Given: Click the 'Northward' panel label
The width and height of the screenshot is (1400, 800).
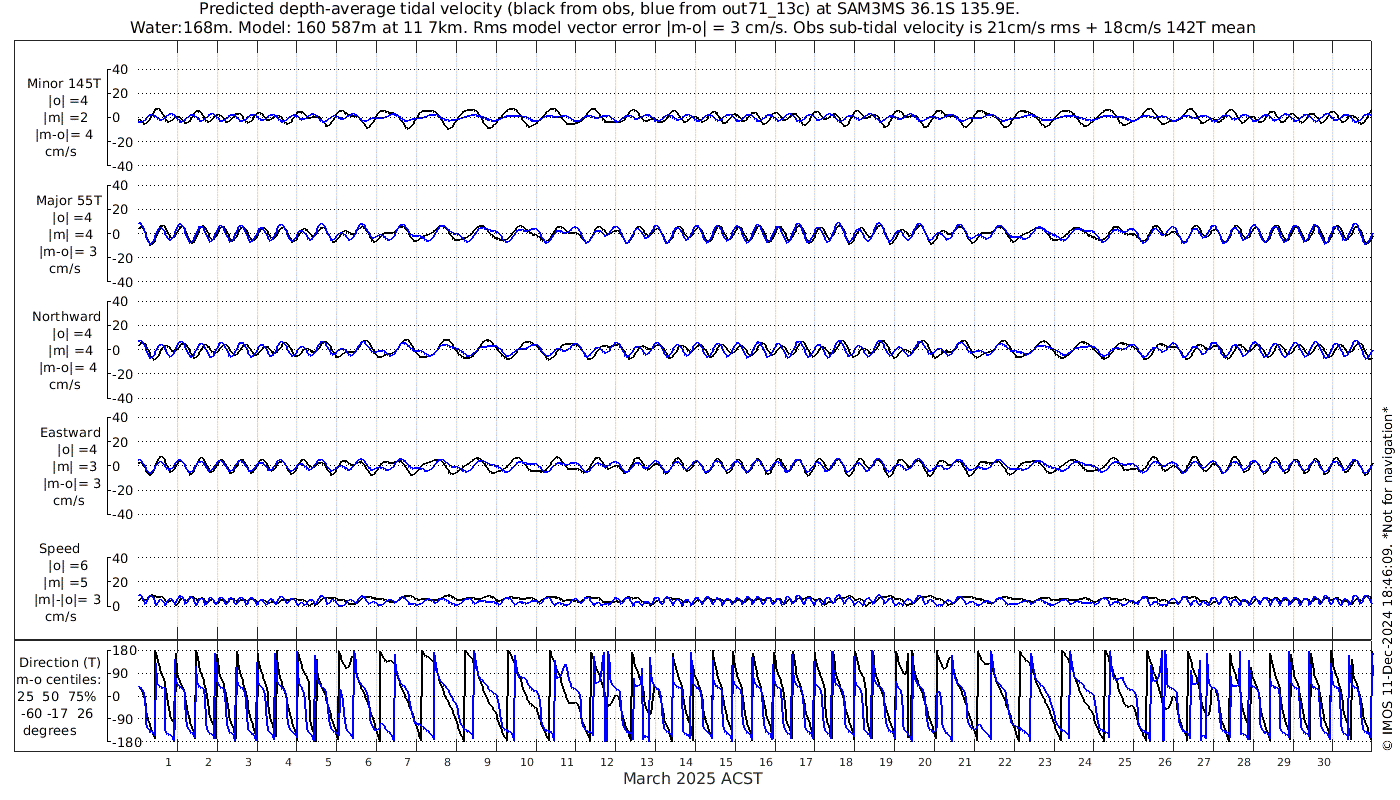Looking at the screenshot, I should (x=67, y=316).
